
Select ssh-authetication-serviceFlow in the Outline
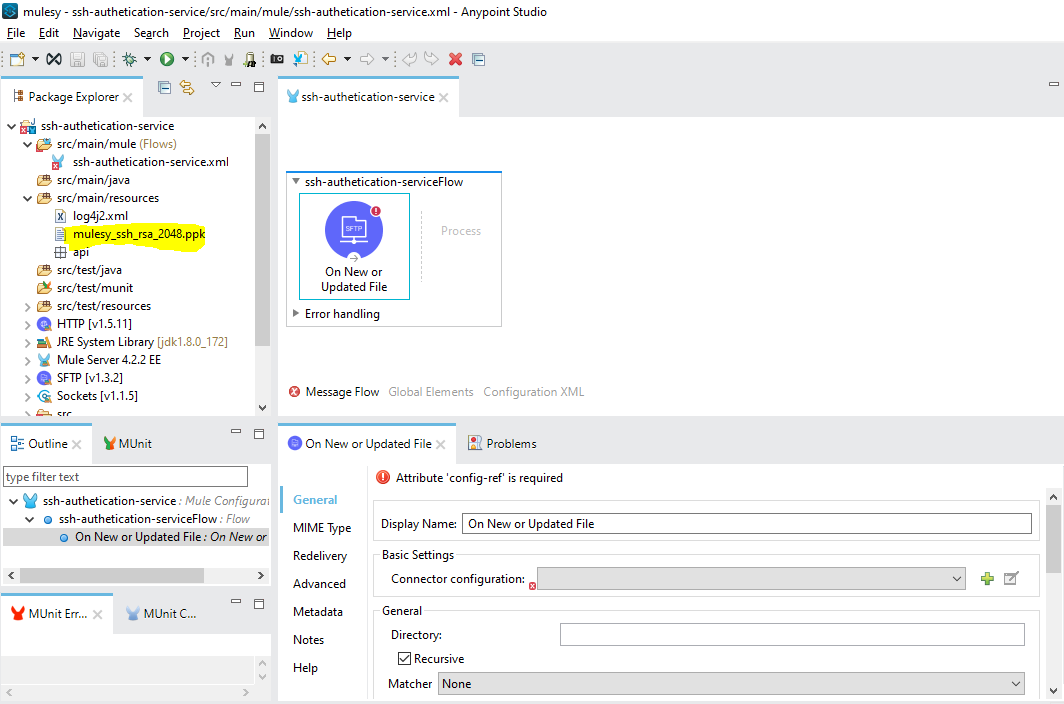(x=138, y=519)
